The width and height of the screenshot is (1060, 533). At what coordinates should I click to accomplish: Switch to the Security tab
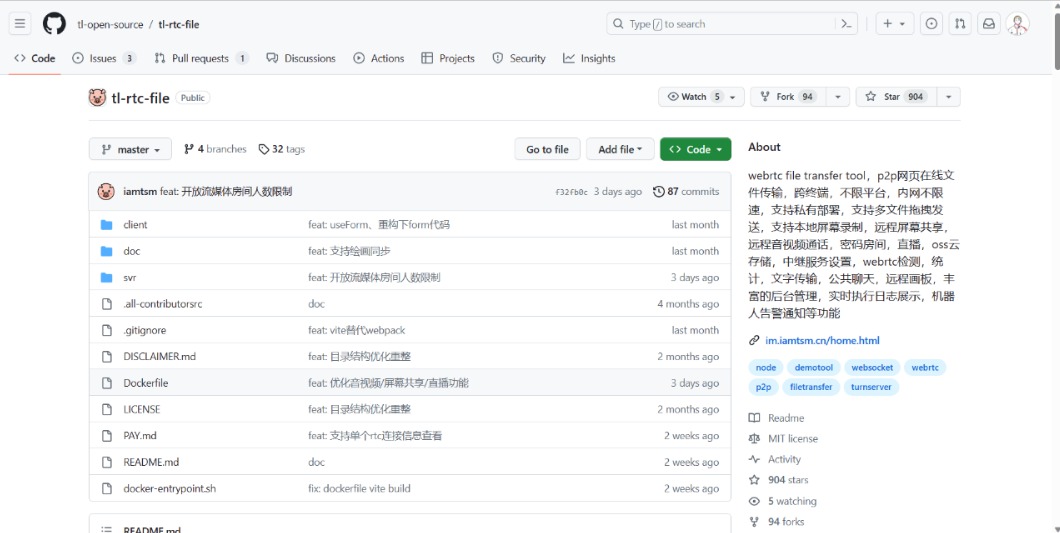519,58
